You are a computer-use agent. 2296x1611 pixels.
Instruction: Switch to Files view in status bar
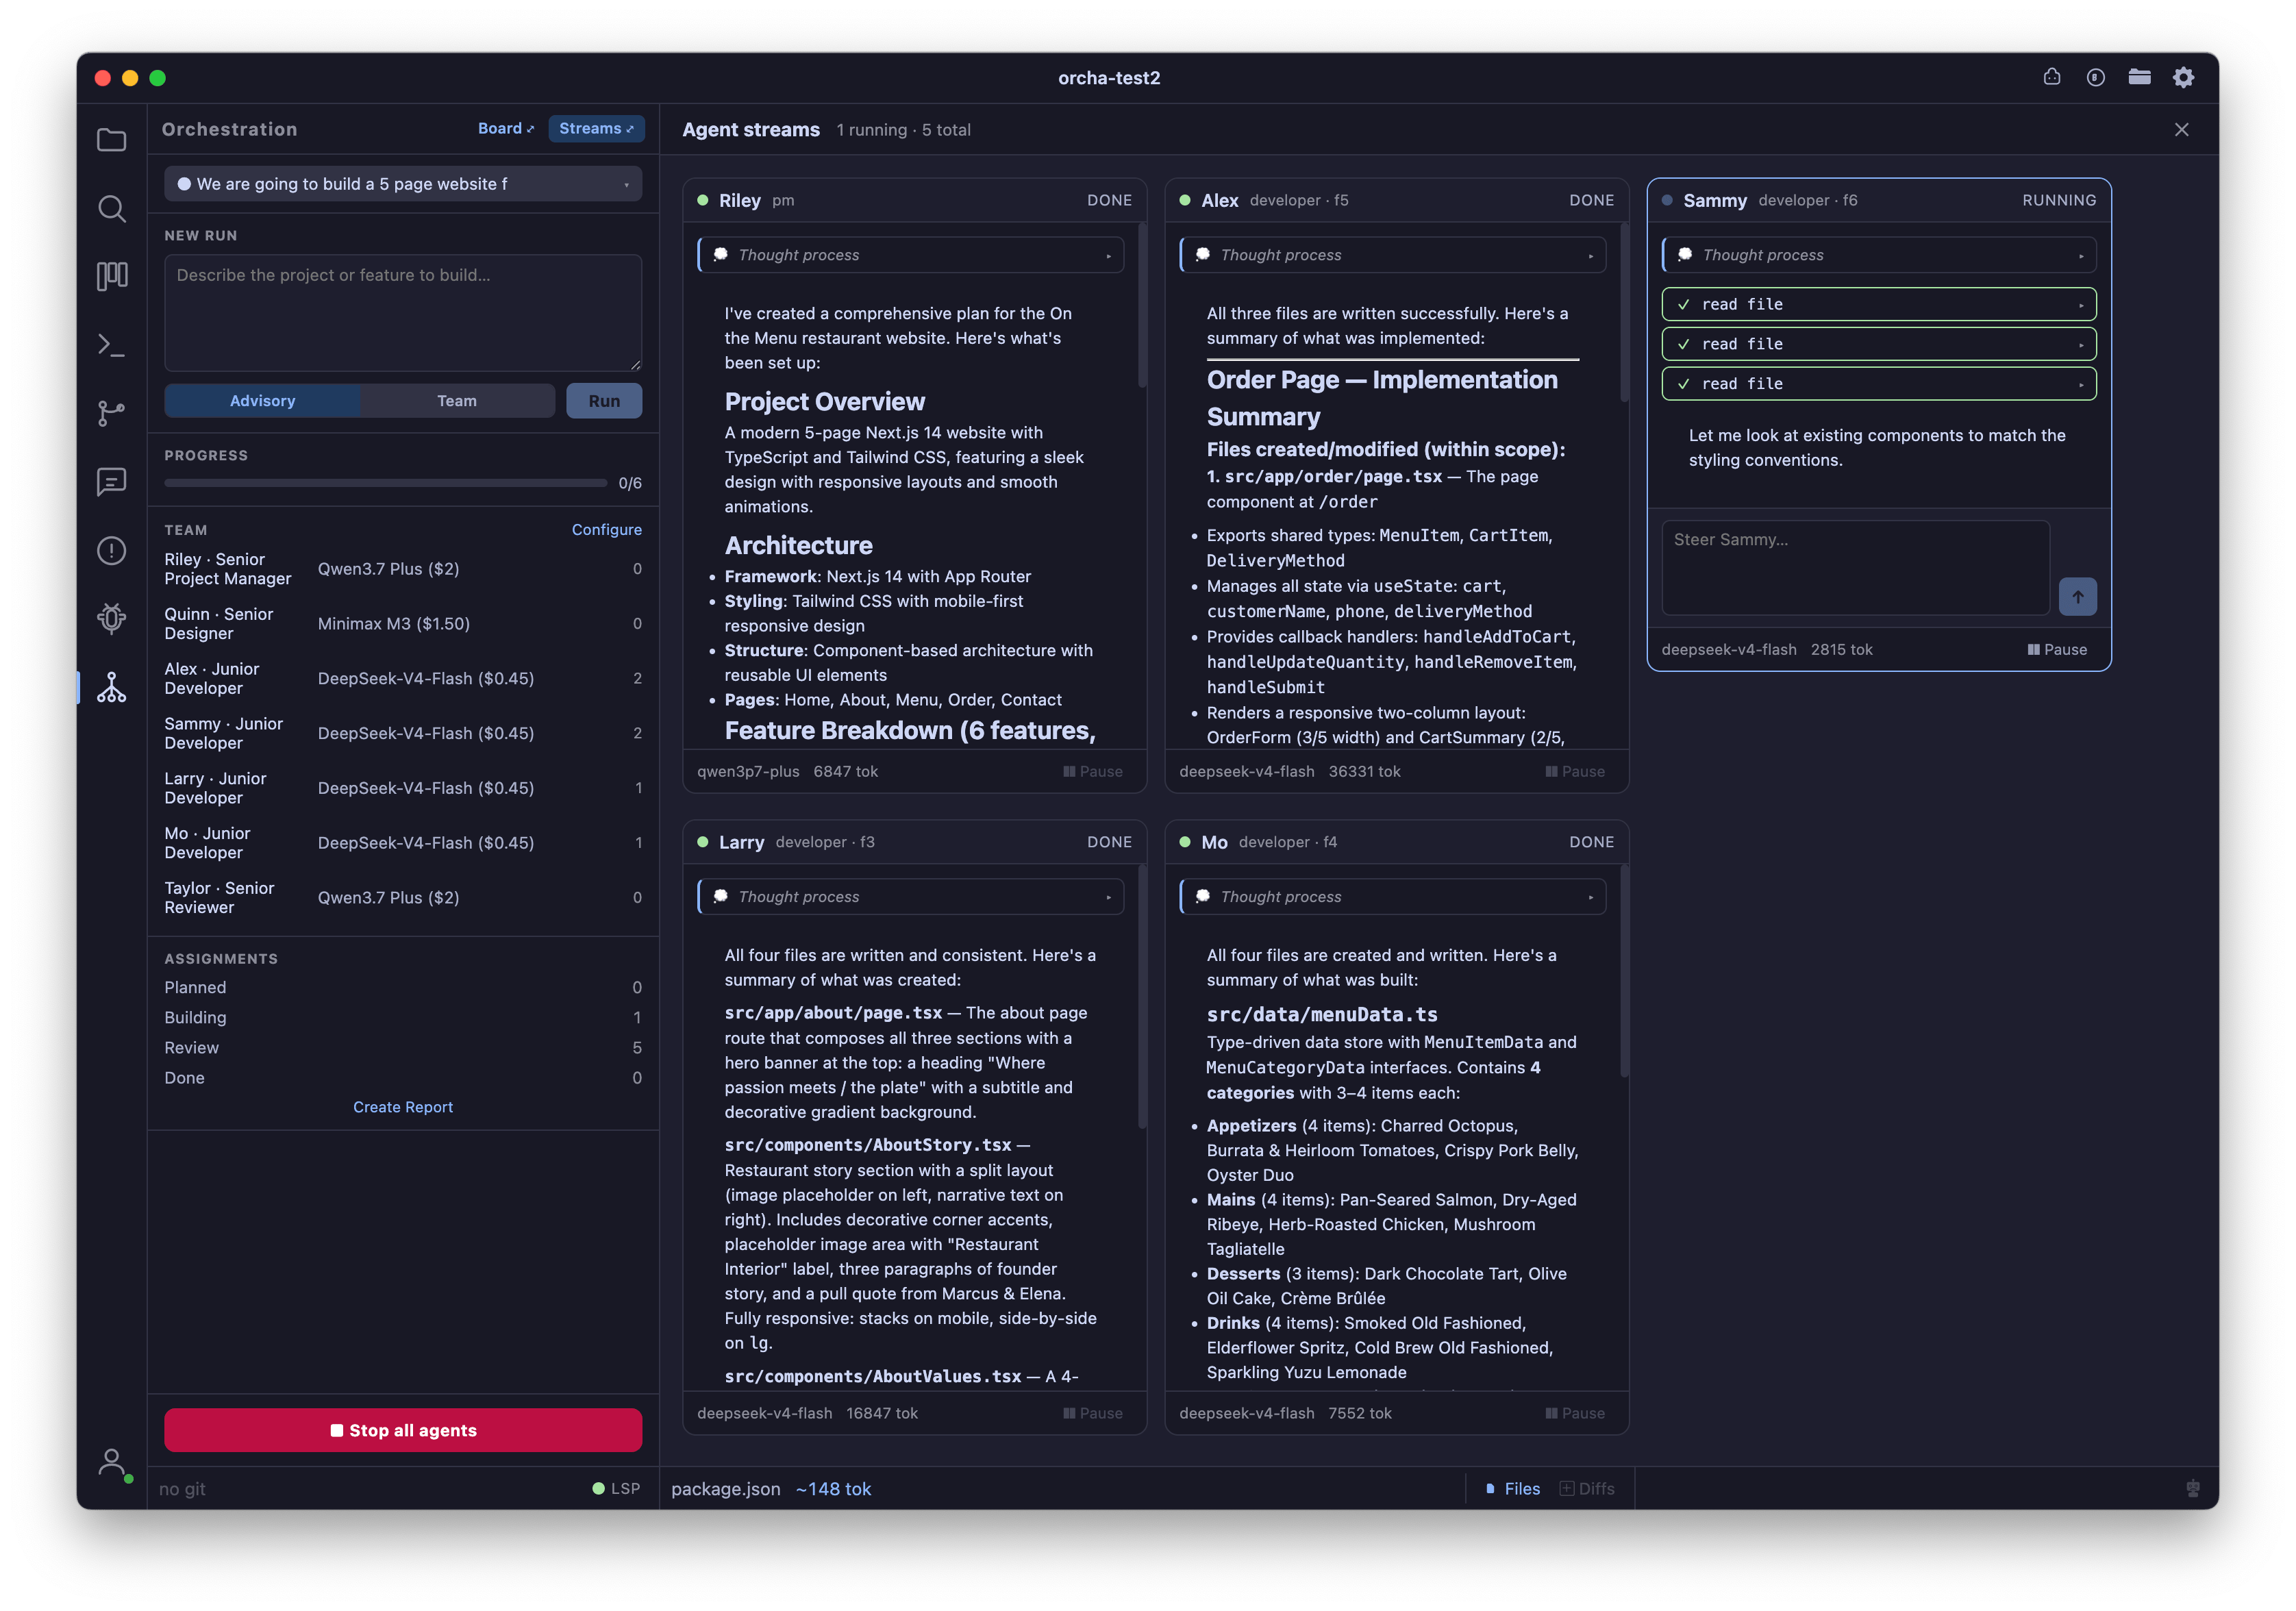(1512, 1488)
